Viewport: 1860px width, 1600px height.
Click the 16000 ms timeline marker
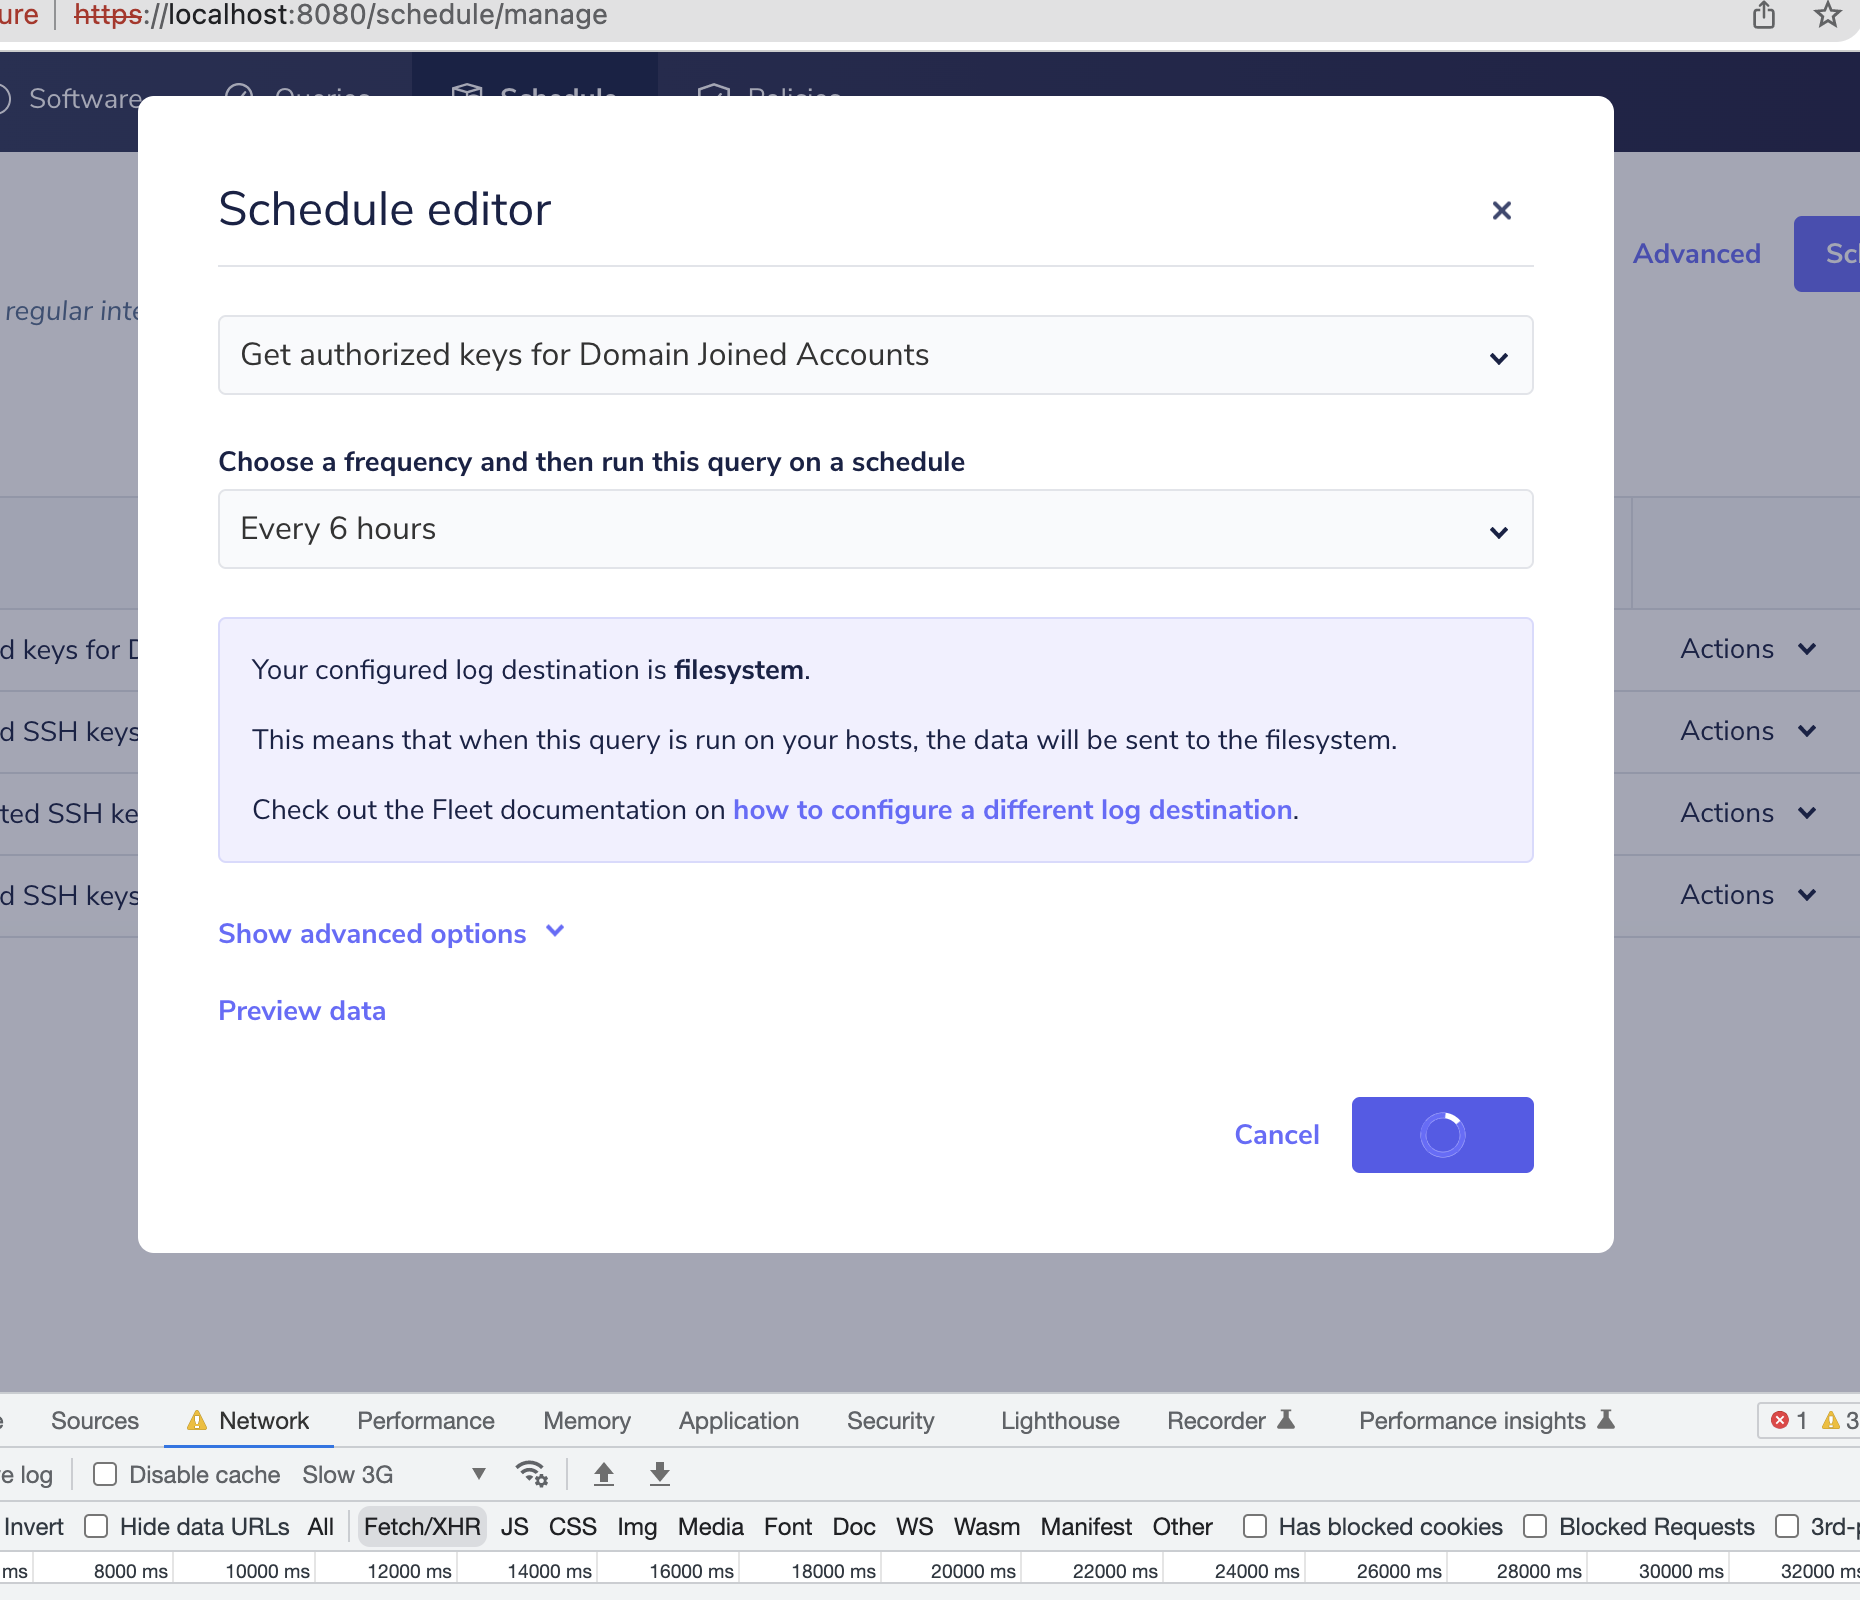tap(691, 1571)
